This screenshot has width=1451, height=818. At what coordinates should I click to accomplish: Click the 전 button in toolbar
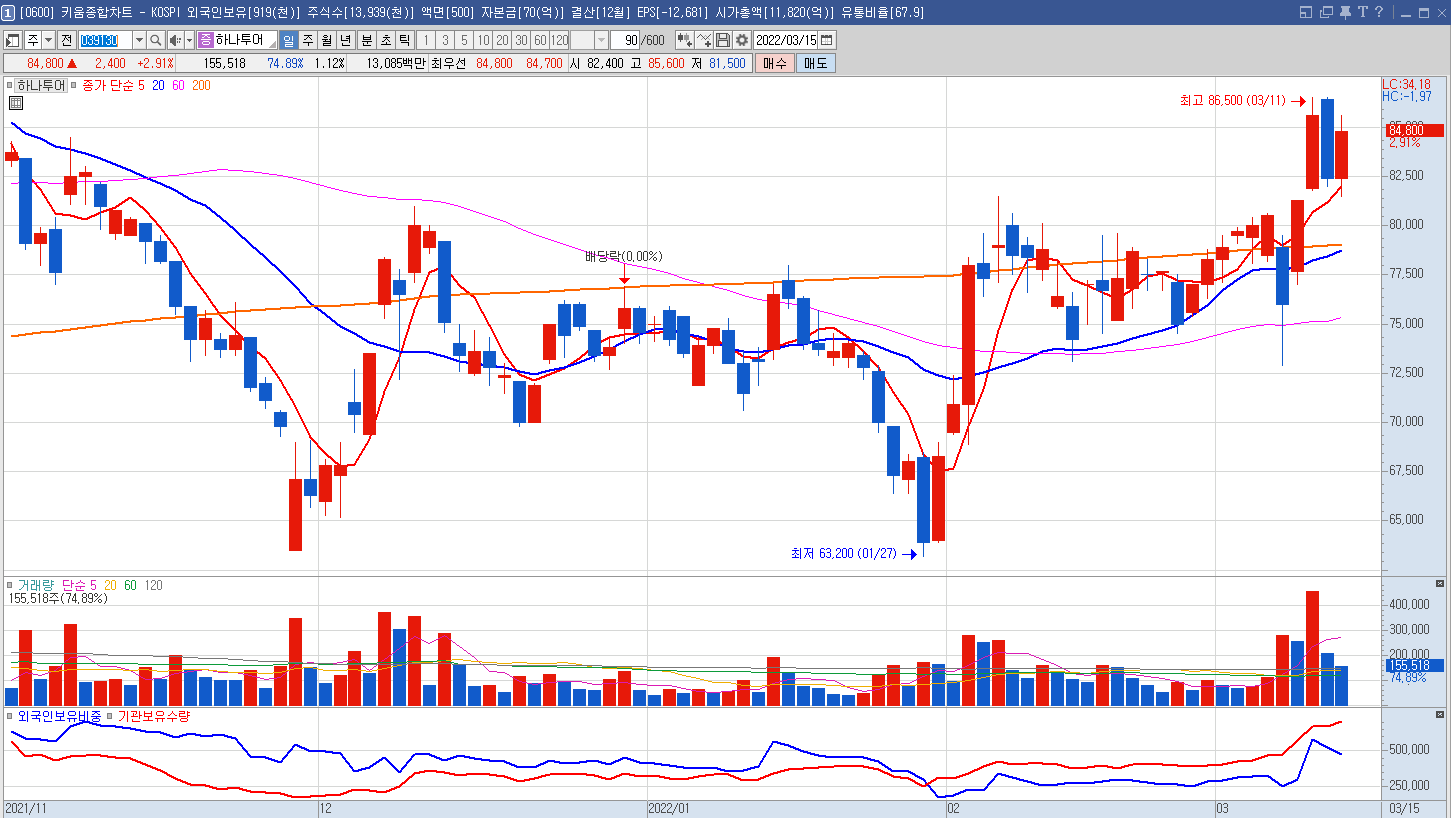tap(67, 40)
